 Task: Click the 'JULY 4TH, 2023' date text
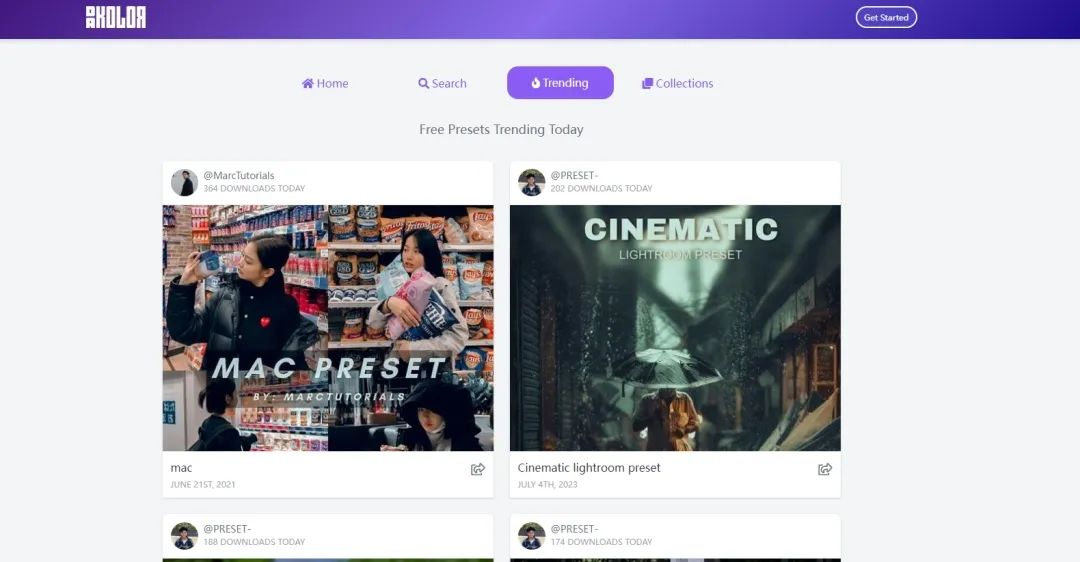[x=548, y=485]
